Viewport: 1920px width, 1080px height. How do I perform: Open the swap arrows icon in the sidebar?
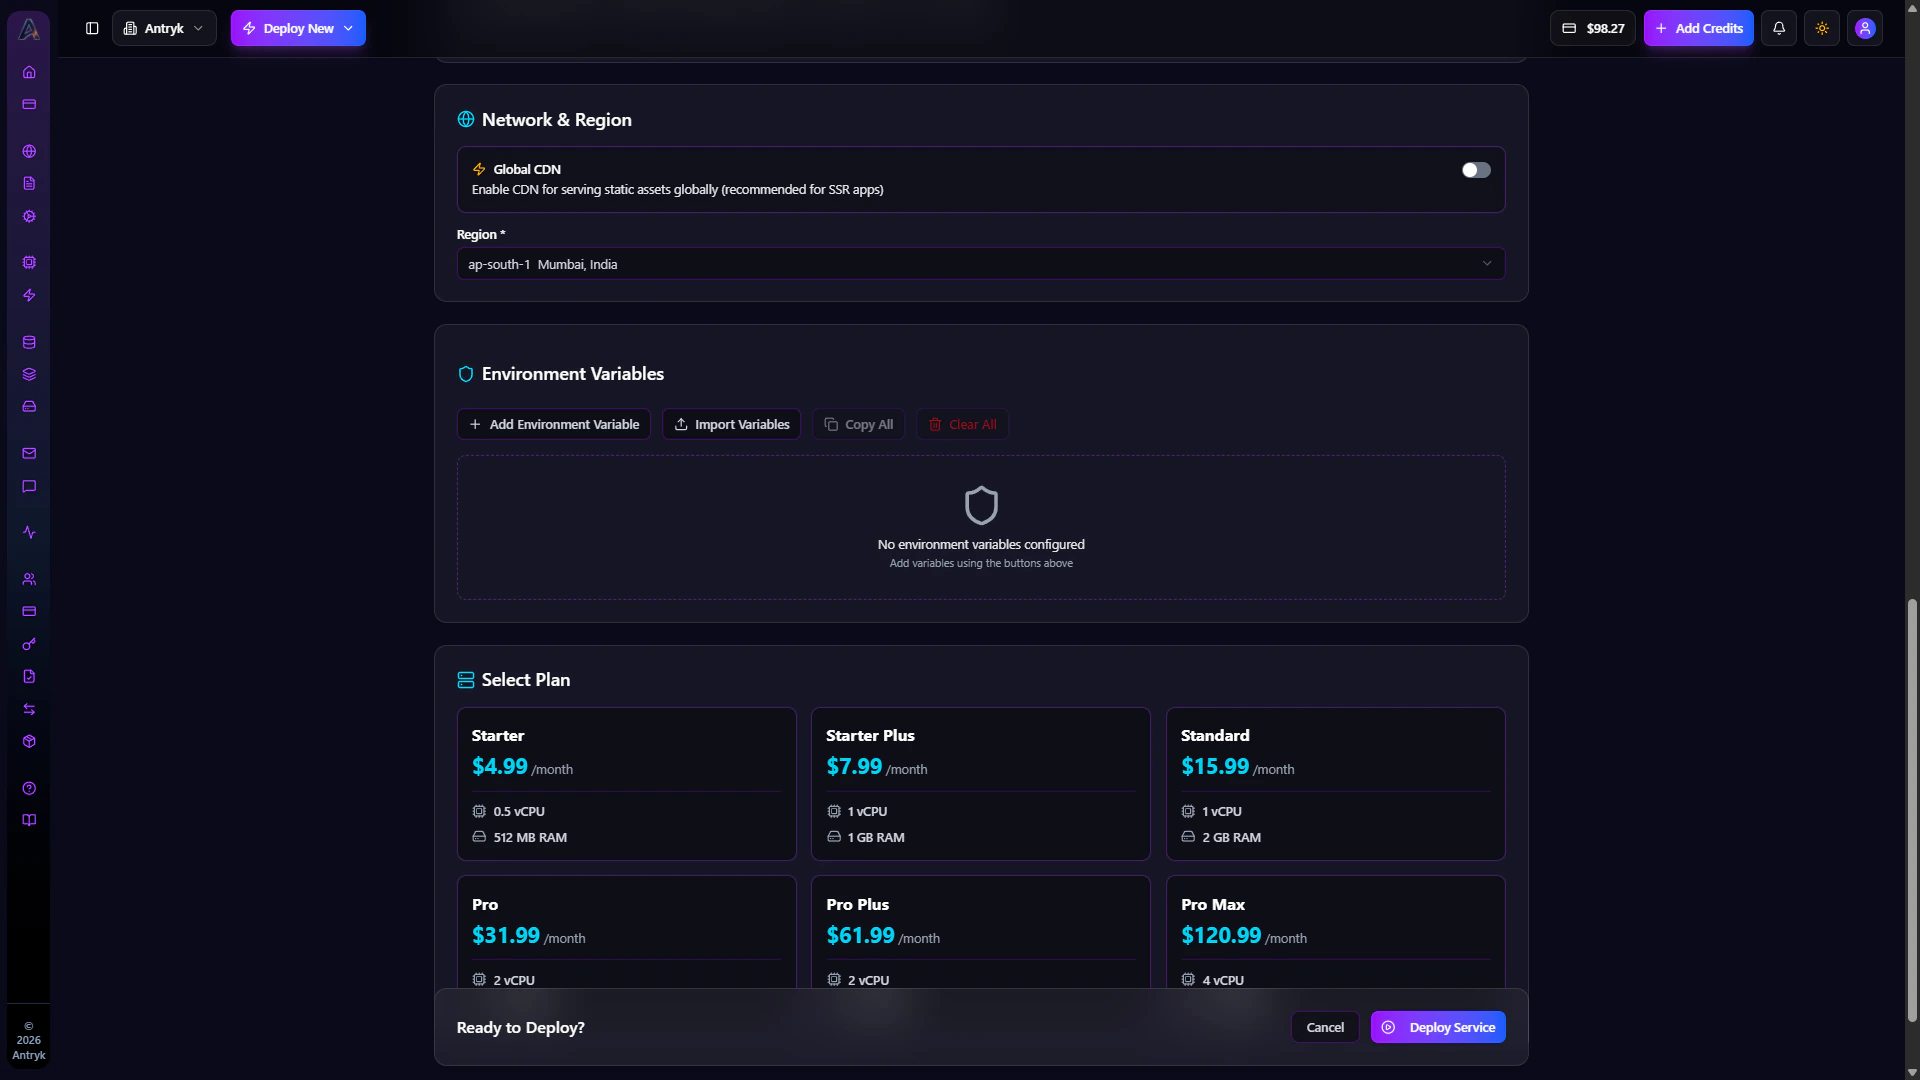point(29,709)
